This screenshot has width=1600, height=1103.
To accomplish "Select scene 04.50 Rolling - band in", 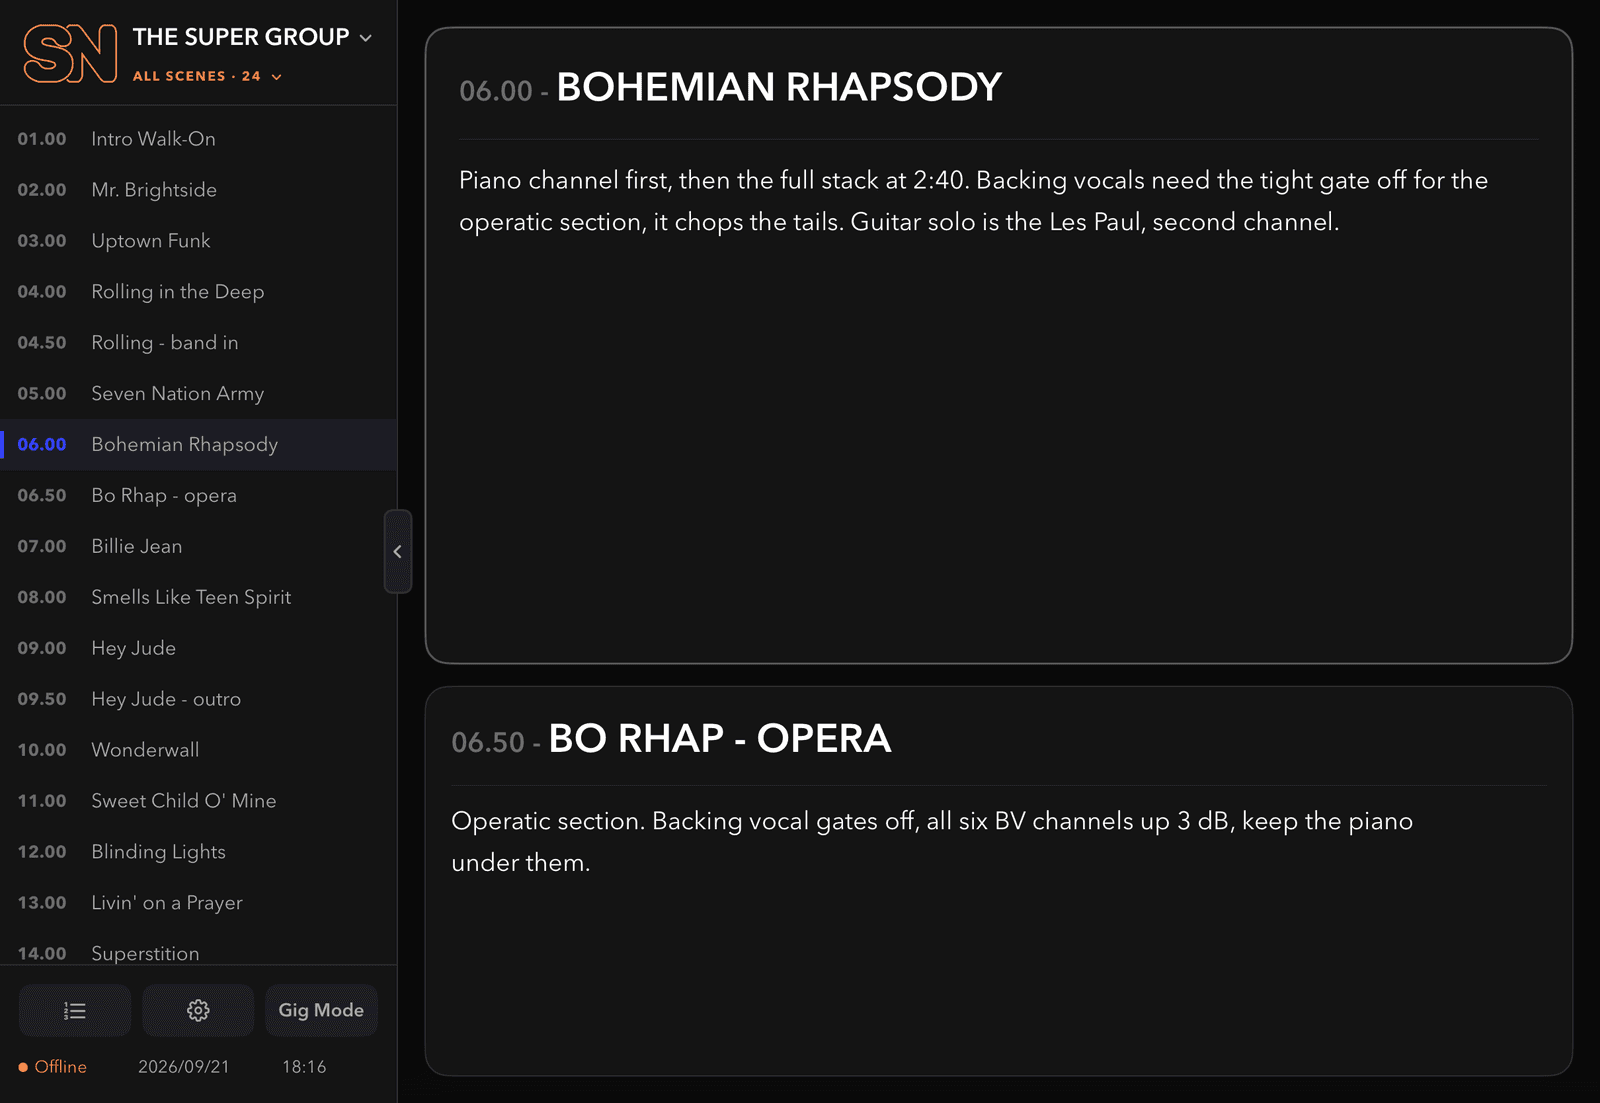I will pyautogui.click(x=198, y=343).
